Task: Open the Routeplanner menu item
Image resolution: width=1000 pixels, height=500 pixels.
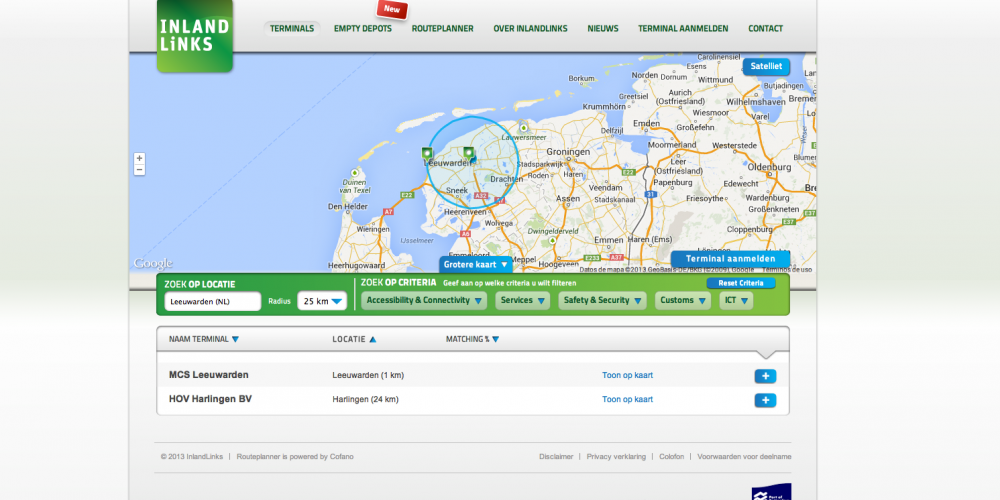Action: coord(442,29)
